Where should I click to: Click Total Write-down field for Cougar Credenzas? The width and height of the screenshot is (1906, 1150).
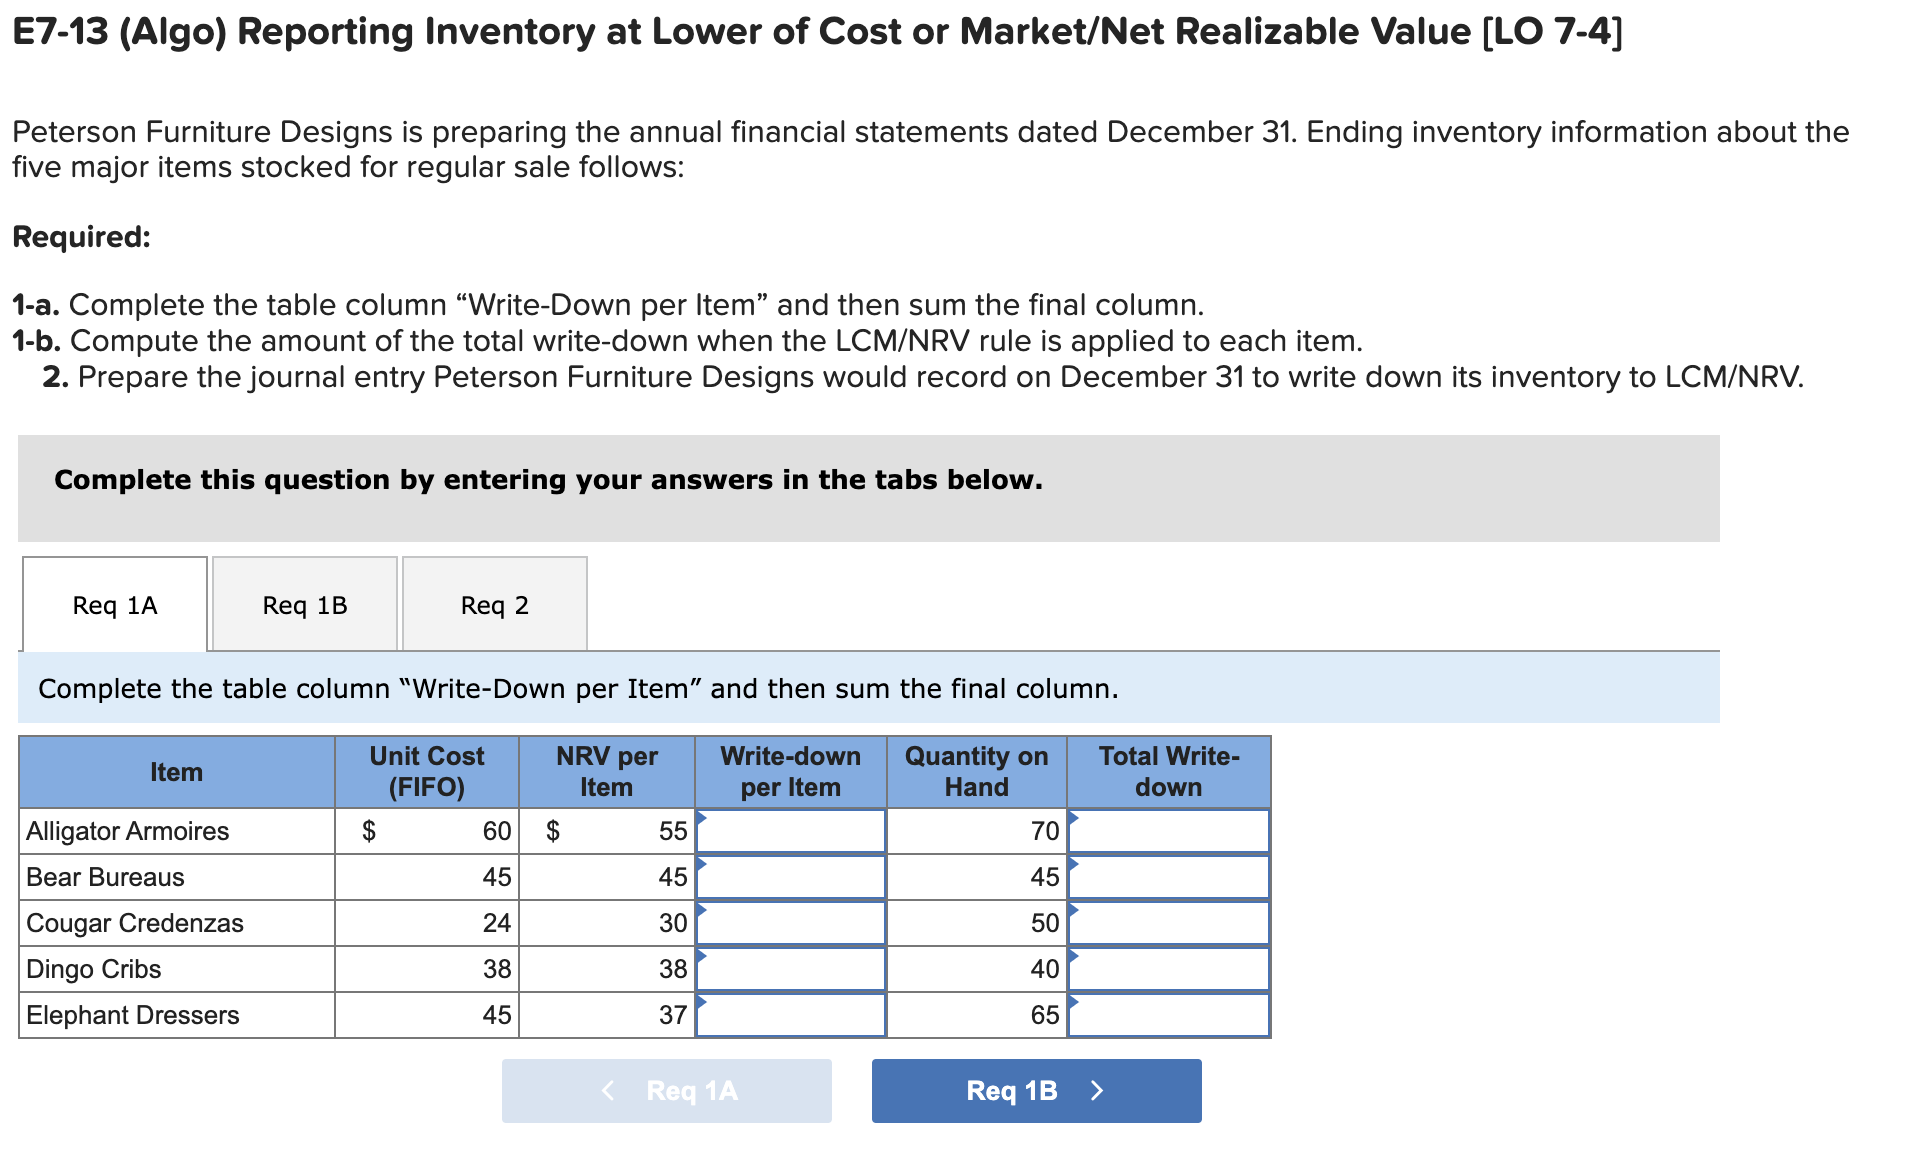pos(1168,922)
